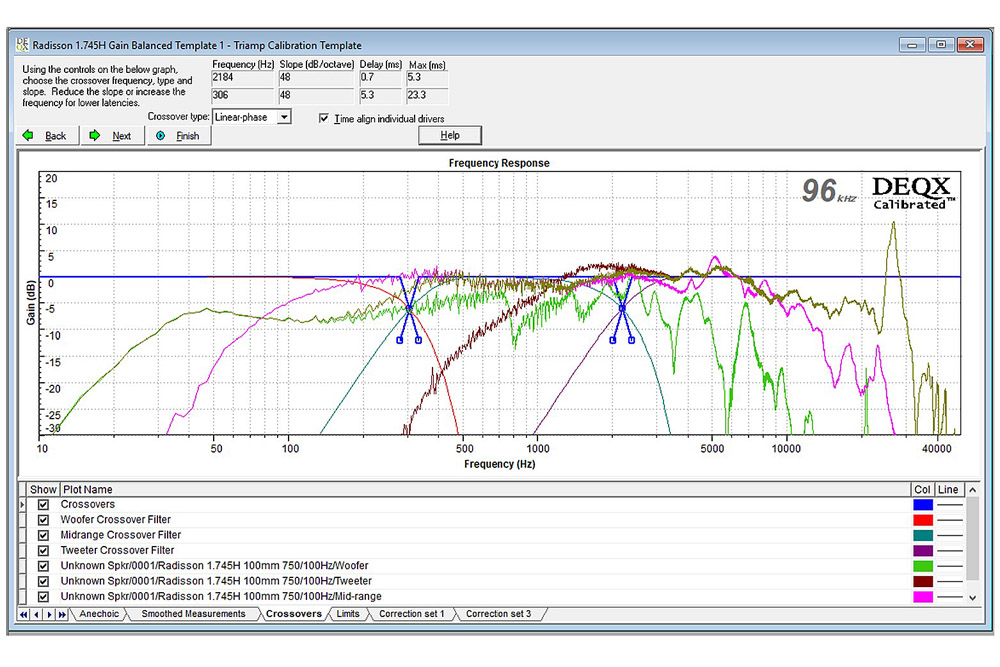The height and width of the screenshot is (667, 1000).
Task: Uncheck Show for the Crossovers plot
Action: pos(43,504)
